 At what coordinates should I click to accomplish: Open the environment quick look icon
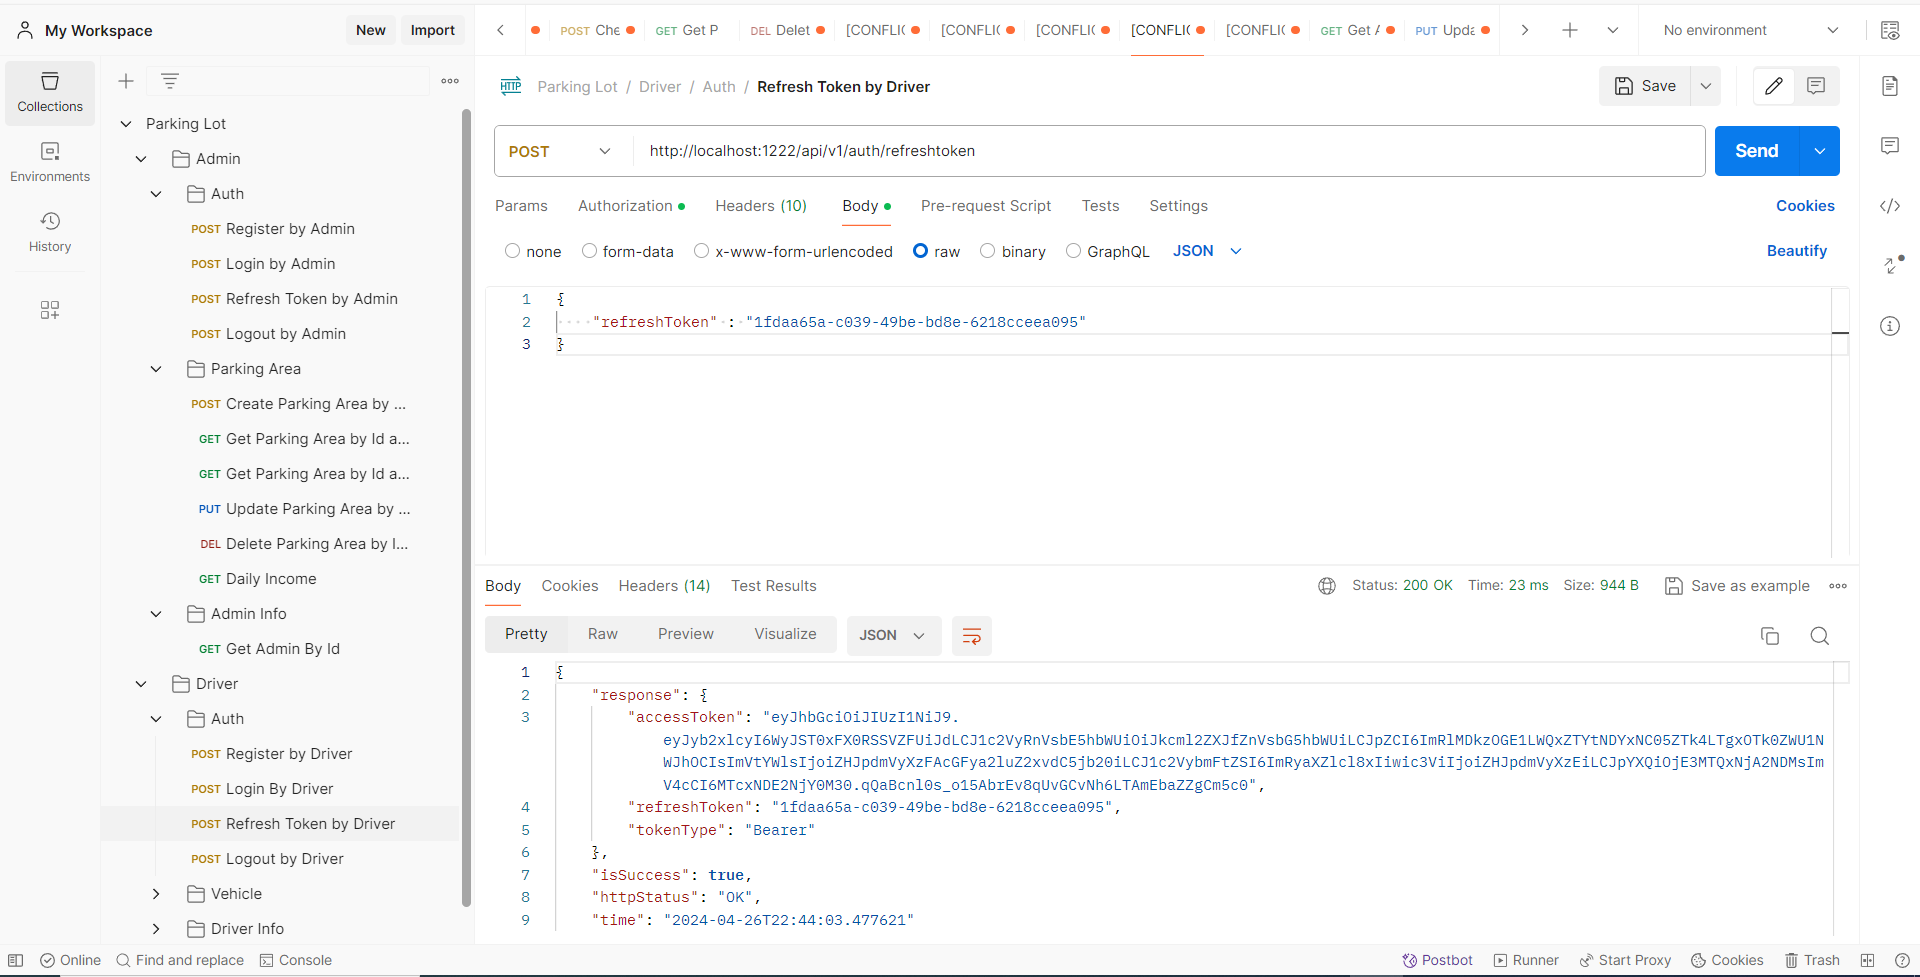(x=1890, y=30)
